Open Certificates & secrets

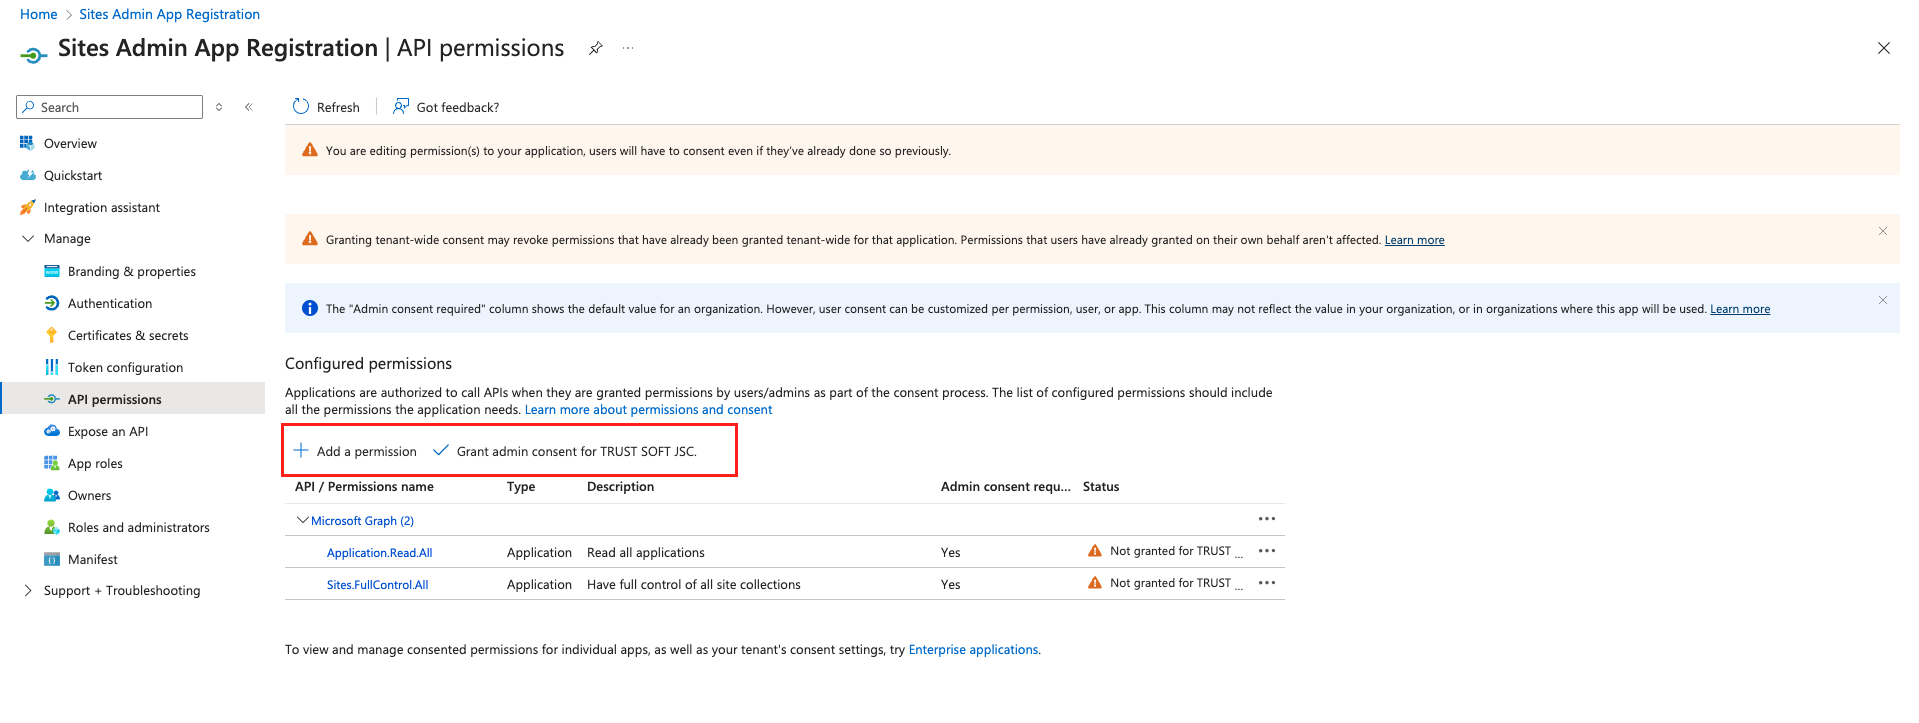pyautogui.click(x=128, y=336)
